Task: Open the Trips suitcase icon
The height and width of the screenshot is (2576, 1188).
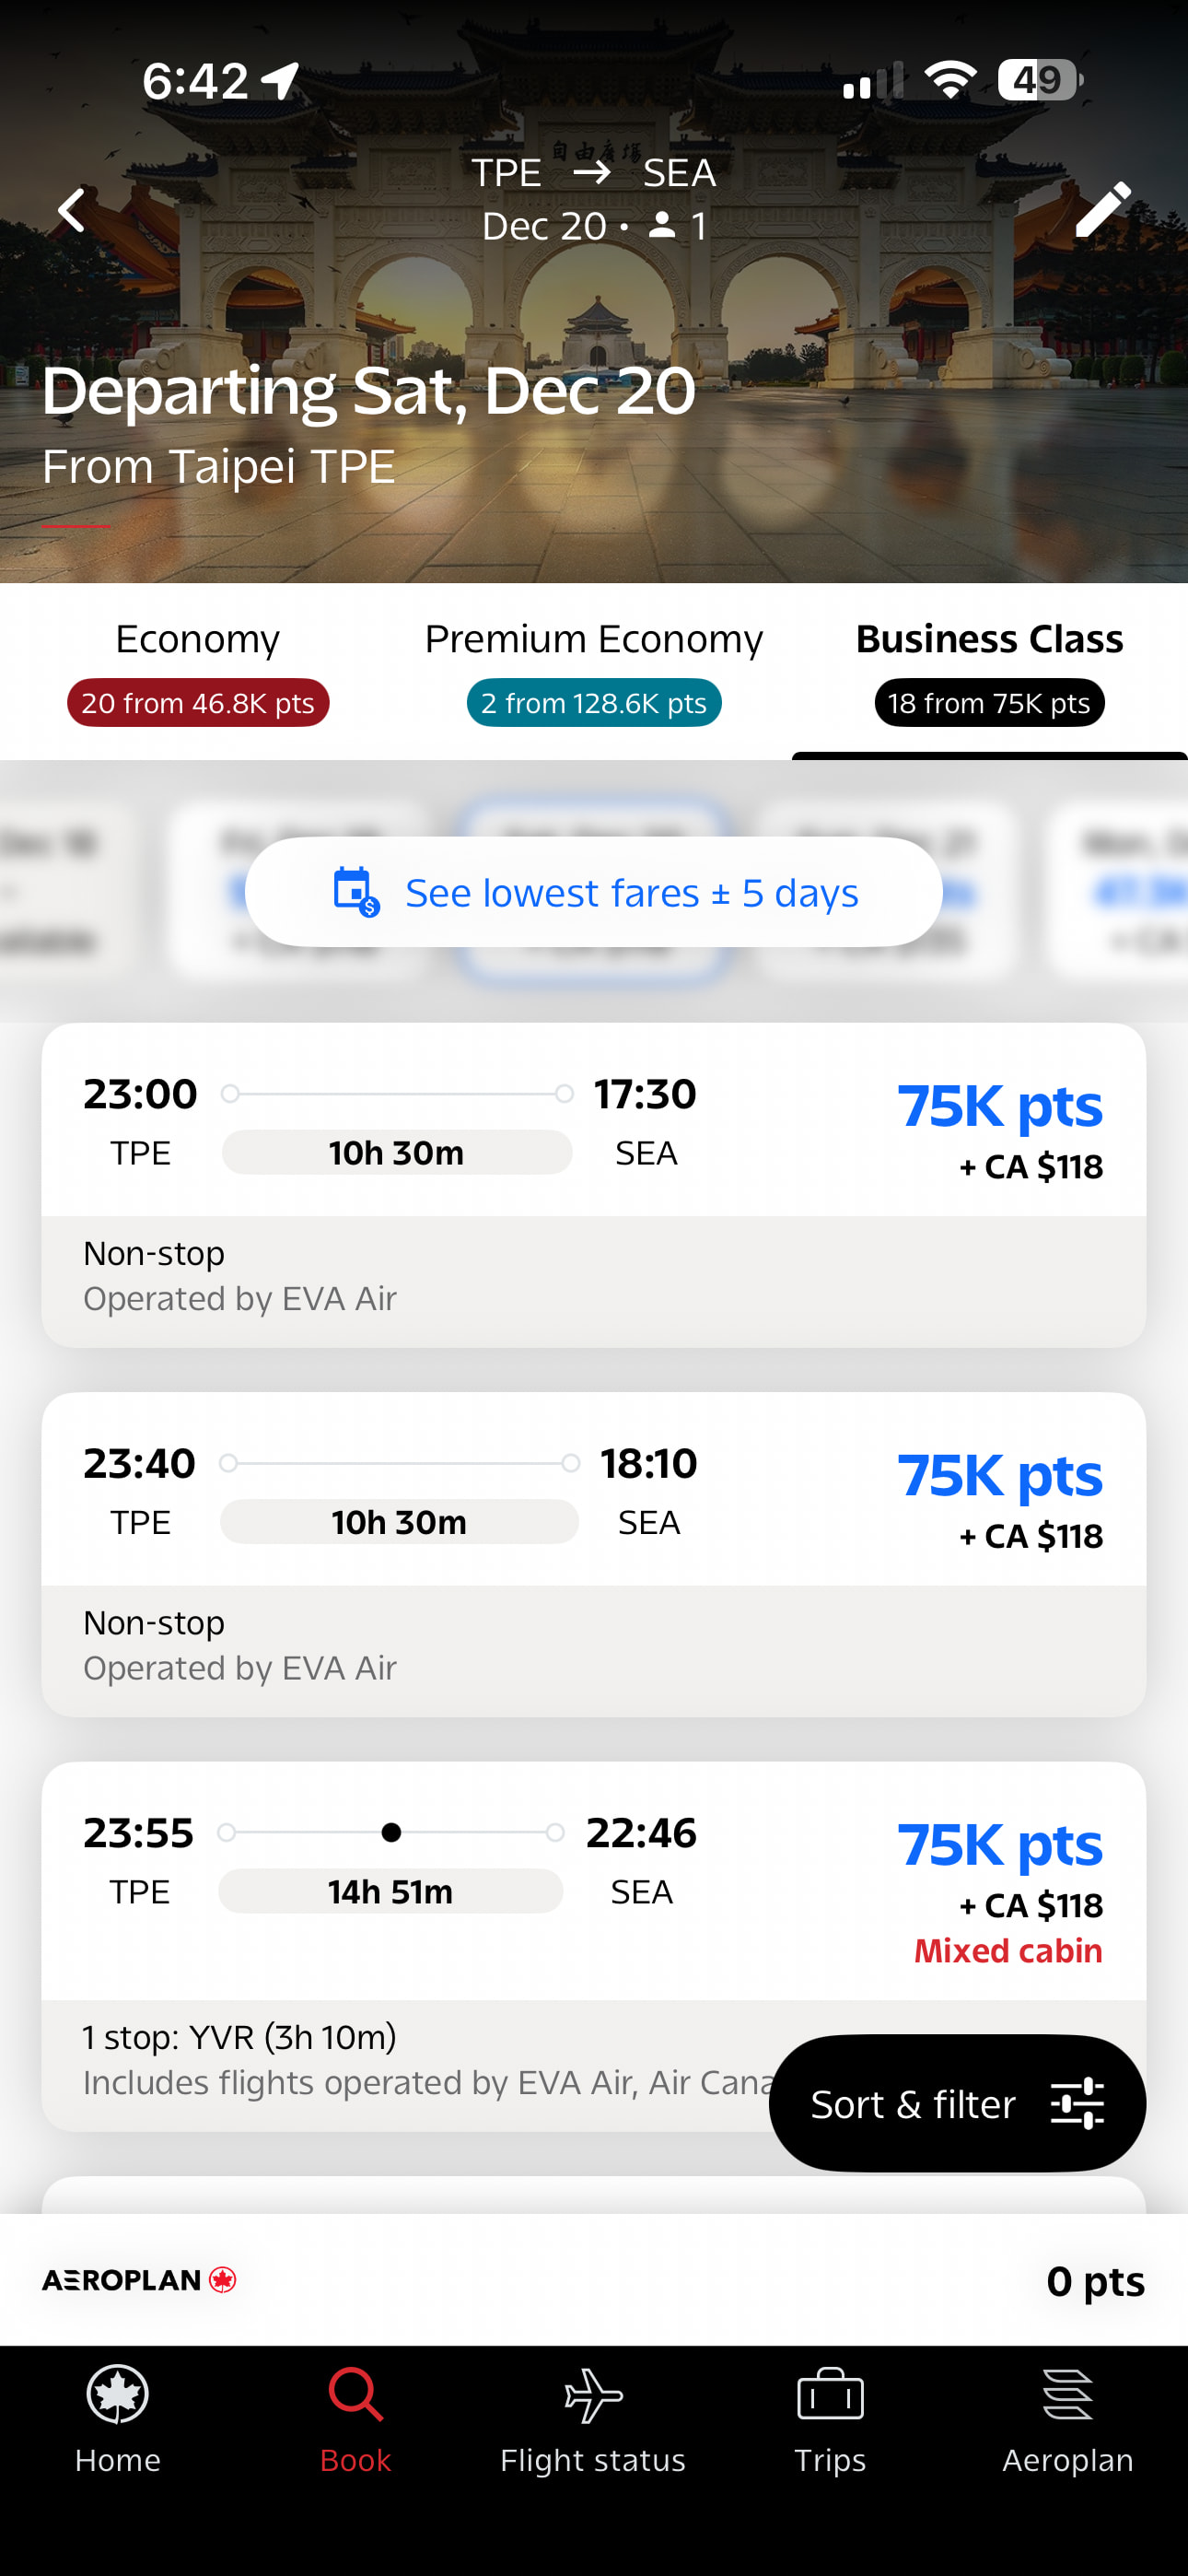Action: tap(830, 2394)
